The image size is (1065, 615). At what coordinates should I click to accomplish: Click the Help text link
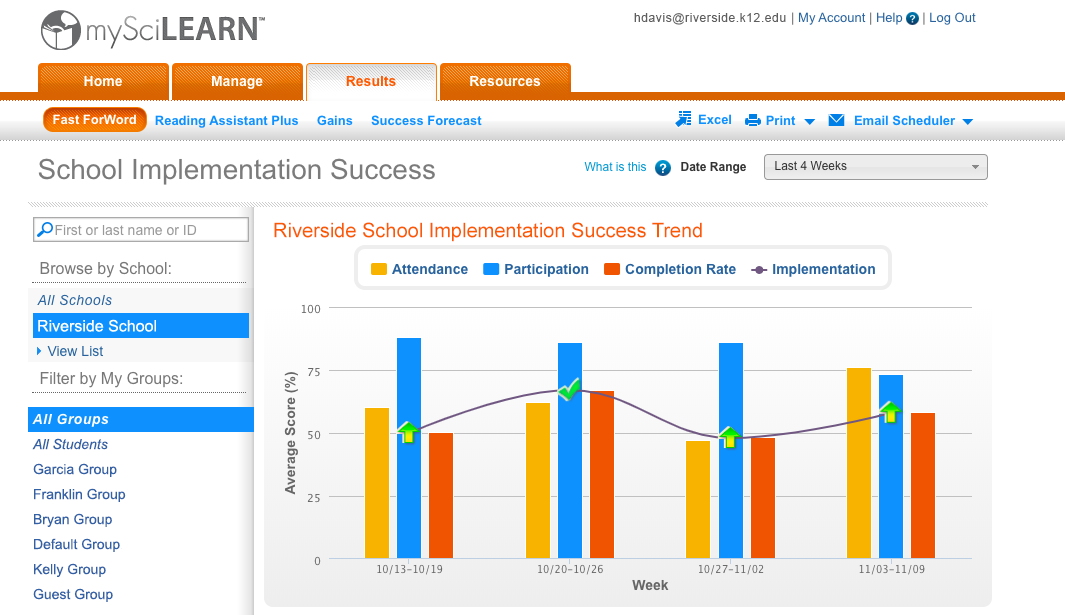click(888, 18)
